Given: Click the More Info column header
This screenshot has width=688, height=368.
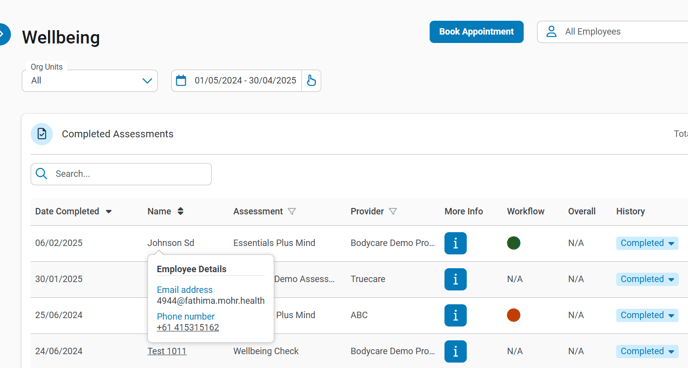Looking at the screenshot, I should point(464,211).
